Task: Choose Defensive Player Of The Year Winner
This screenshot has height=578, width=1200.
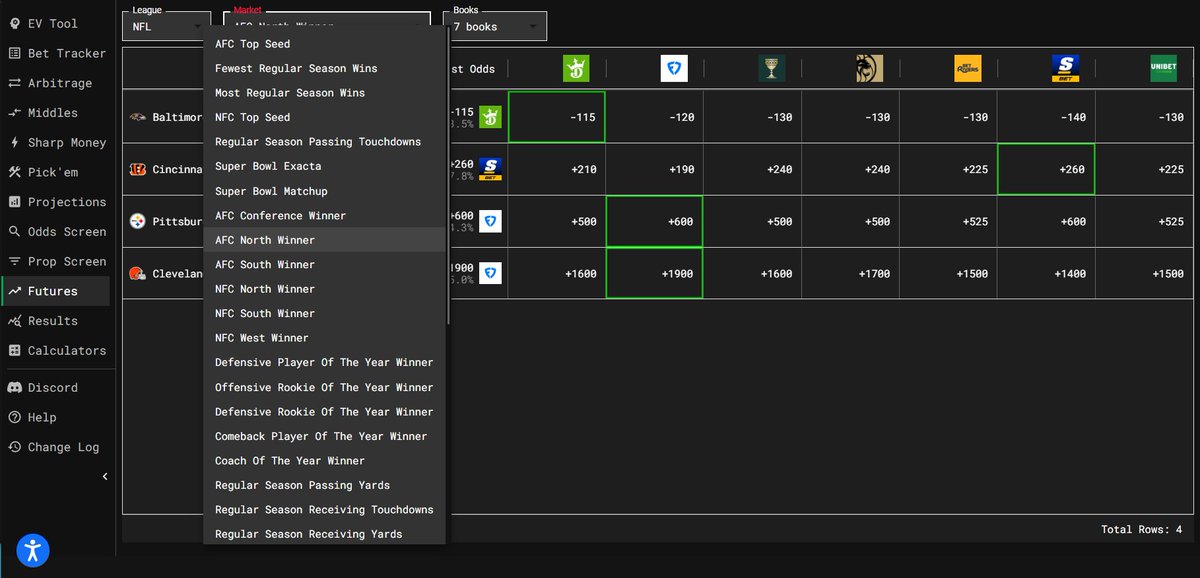Action: [325, 362]
